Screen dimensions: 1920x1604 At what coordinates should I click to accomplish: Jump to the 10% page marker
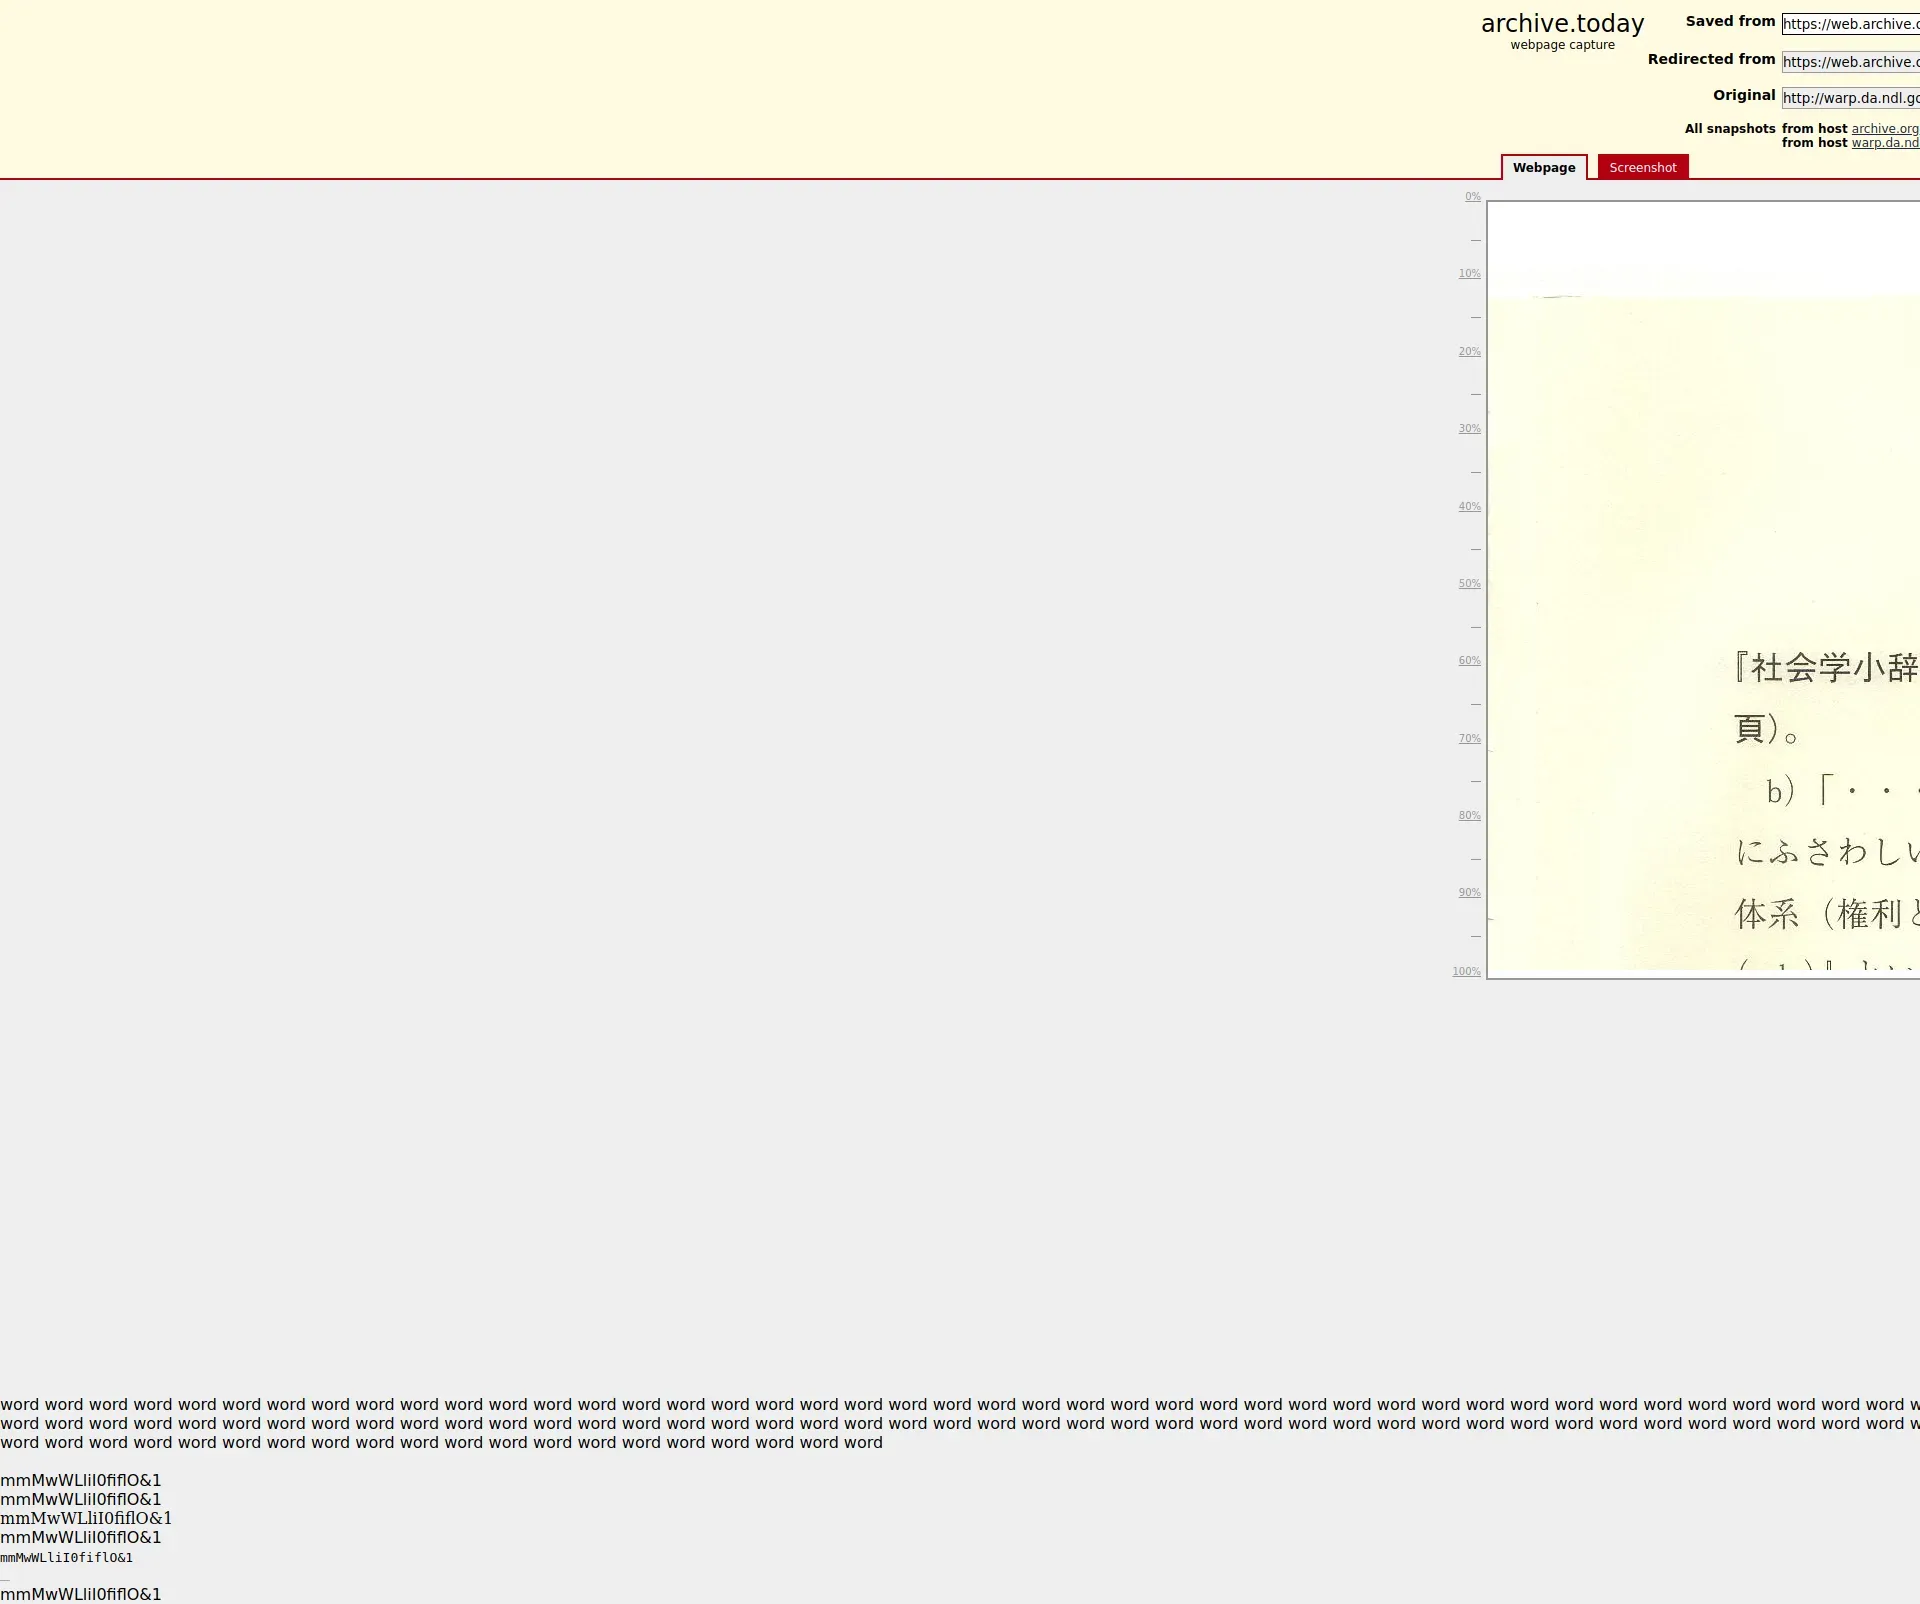[x=1469, y=274]
